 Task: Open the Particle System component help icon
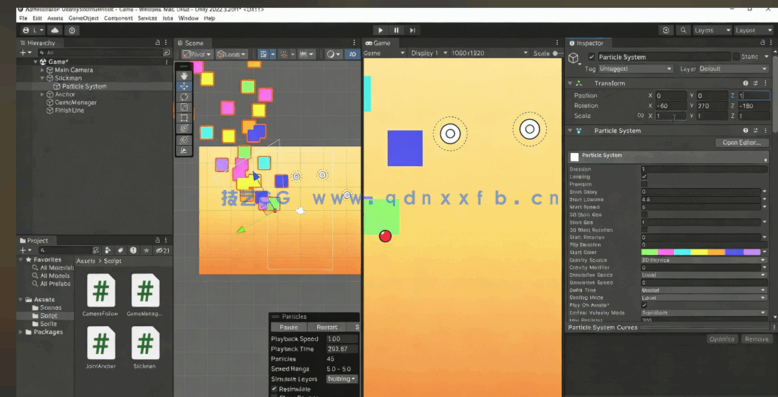coord(745,131)
